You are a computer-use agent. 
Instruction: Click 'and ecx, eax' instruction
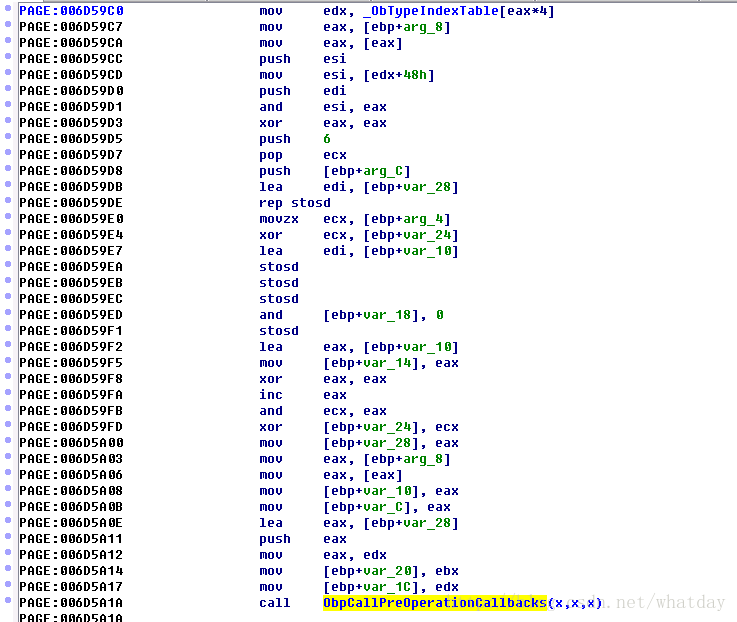click(323, 411)
